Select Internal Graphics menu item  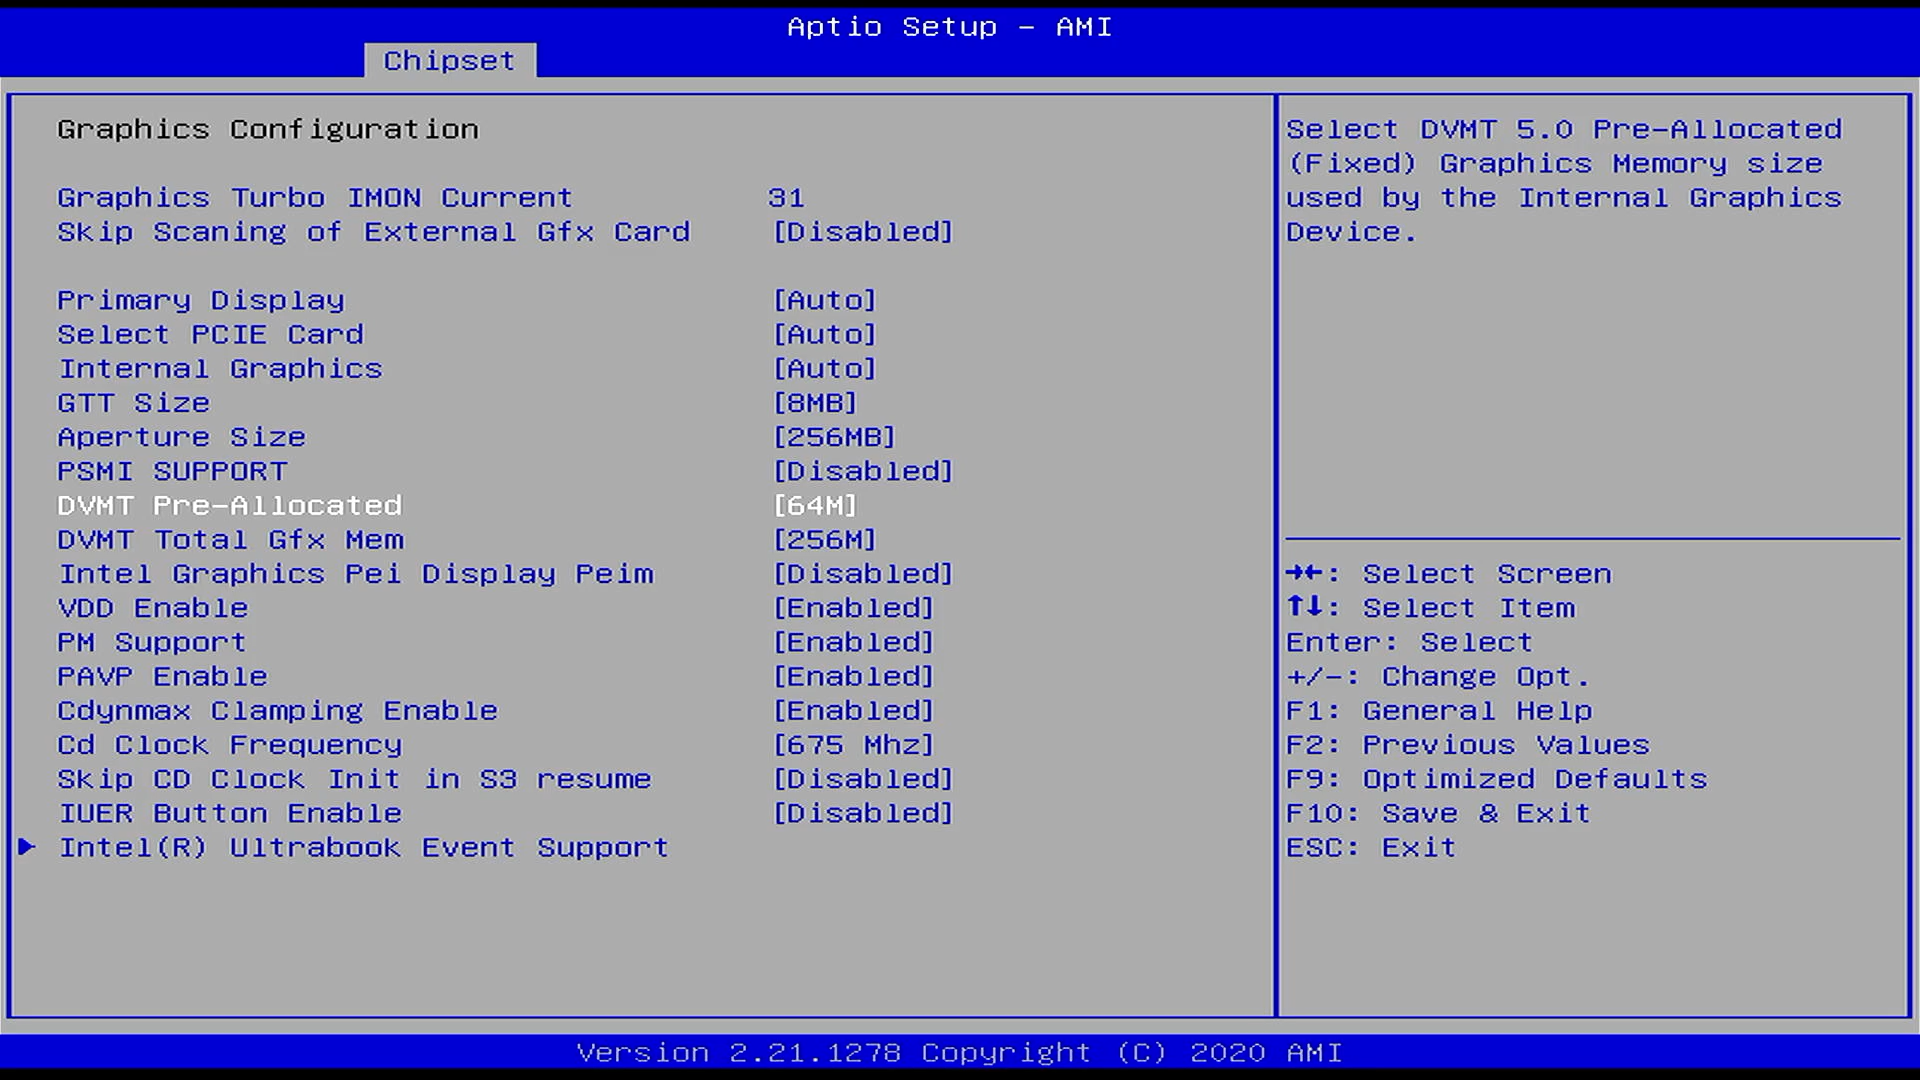coord(220,369)
